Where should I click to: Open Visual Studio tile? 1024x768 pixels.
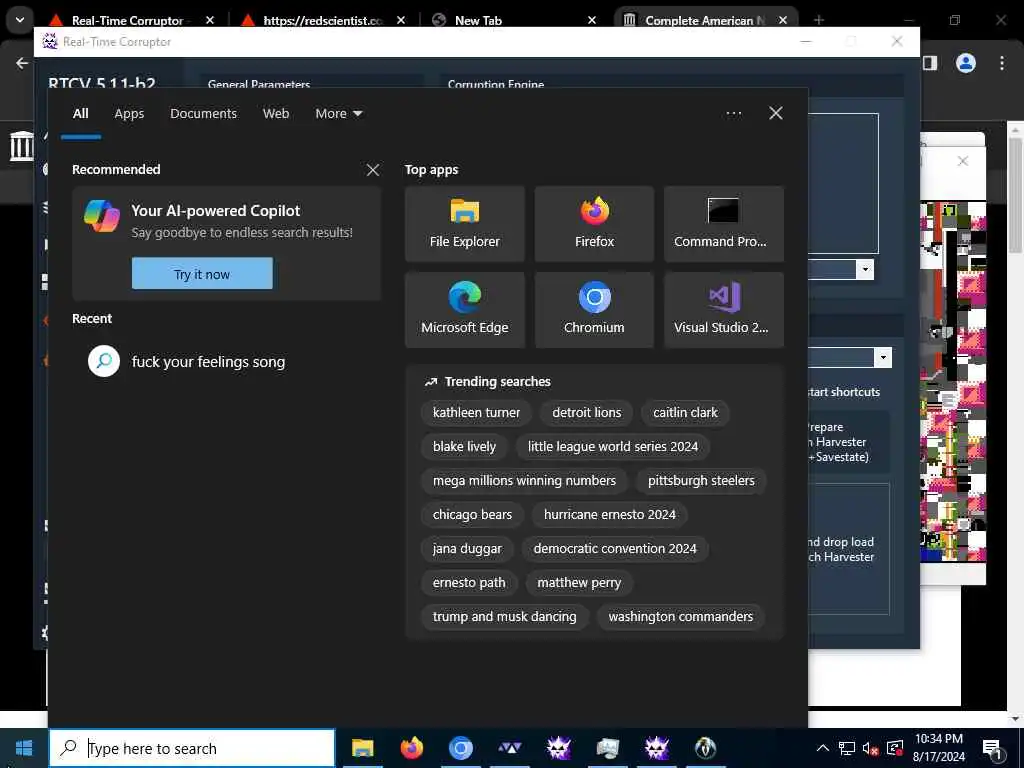pyautogui.click(x=724, y=310)
